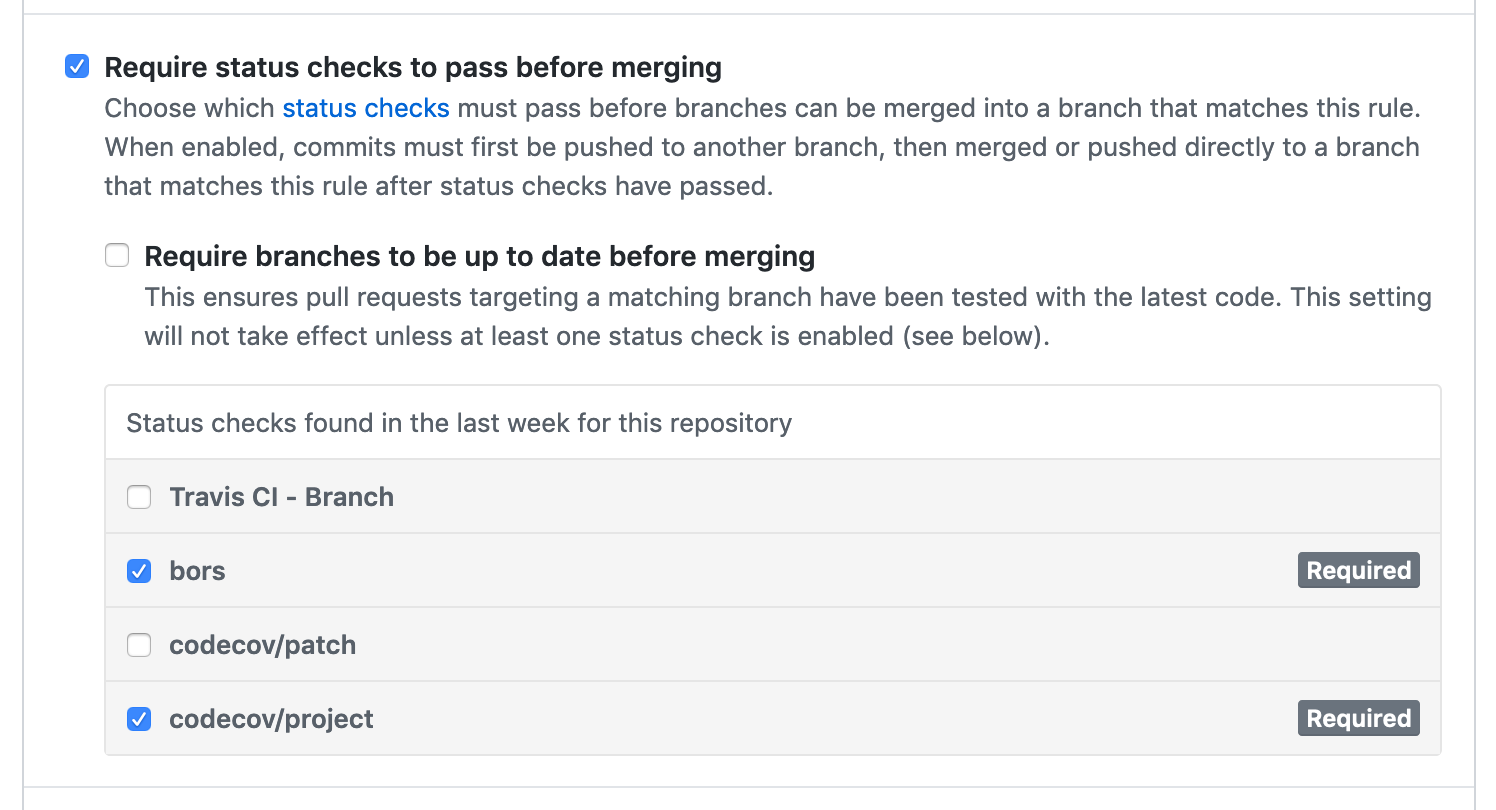The width and height of the screenshot is (1496, 810).
Task: Click the 'codecov/project' label text
Action: pos(272,719)
